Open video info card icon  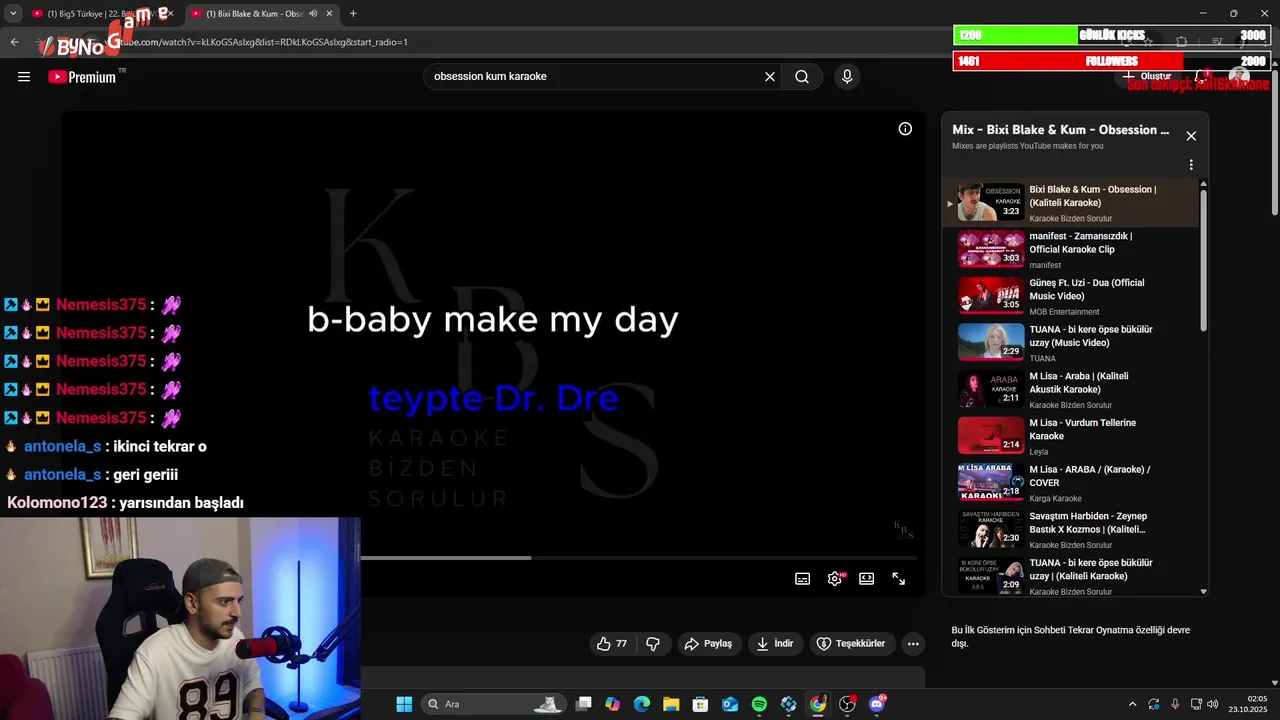pyautogui.click(x=905, y=129)
